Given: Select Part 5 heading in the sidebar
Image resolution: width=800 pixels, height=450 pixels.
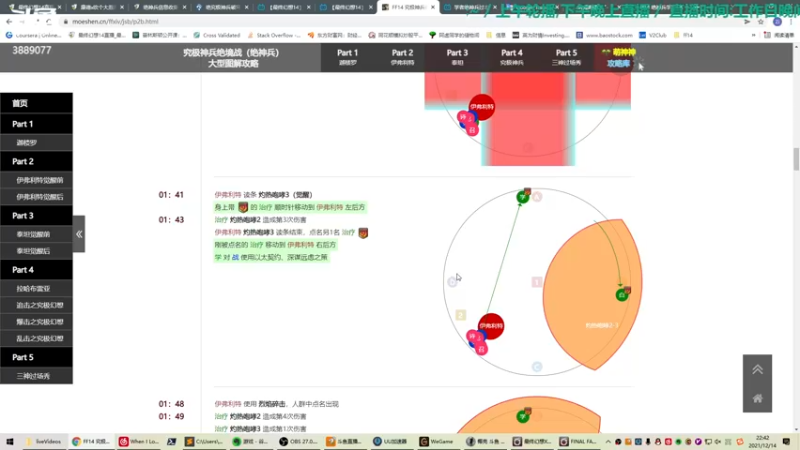Looking at the screenshot, I should point(36,357).
